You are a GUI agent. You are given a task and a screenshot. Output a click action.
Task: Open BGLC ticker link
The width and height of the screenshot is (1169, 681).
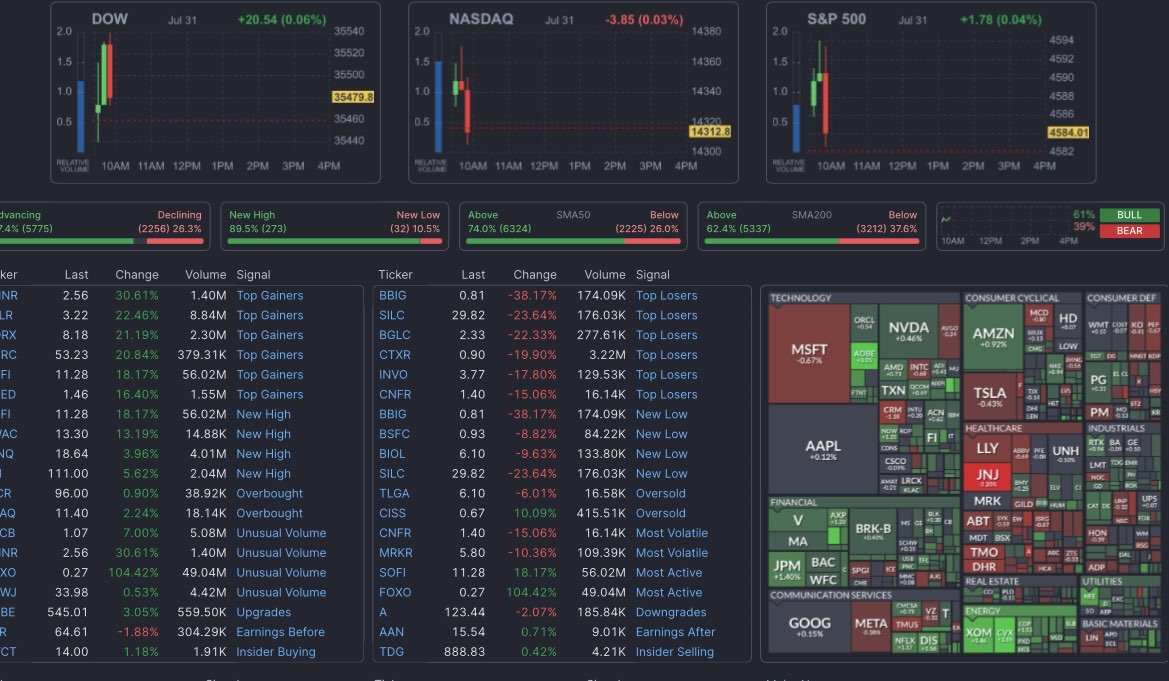(x=394, y=336)
